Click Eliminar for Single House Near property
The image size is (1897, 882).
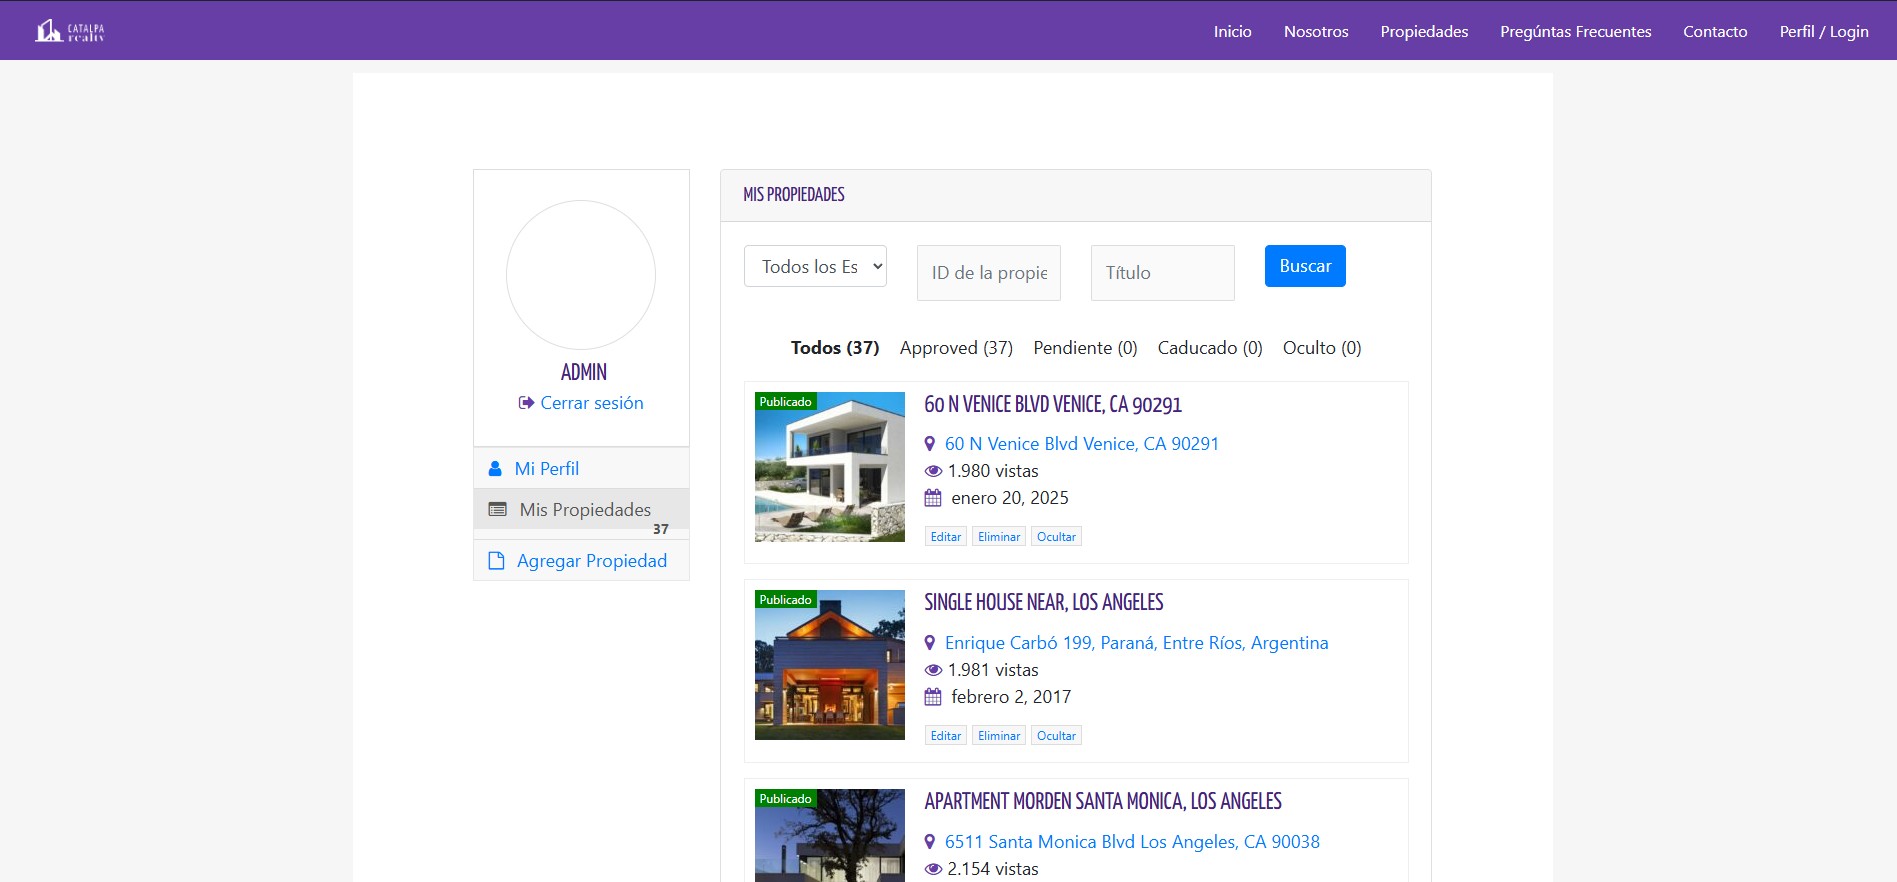tap(999, 736)
